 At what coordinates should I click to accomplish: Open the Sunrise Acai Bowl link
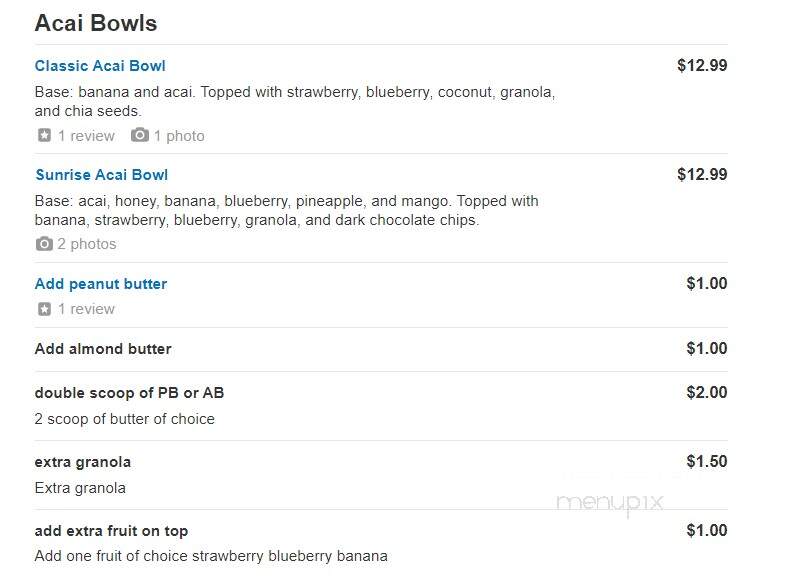pos(102,175)
